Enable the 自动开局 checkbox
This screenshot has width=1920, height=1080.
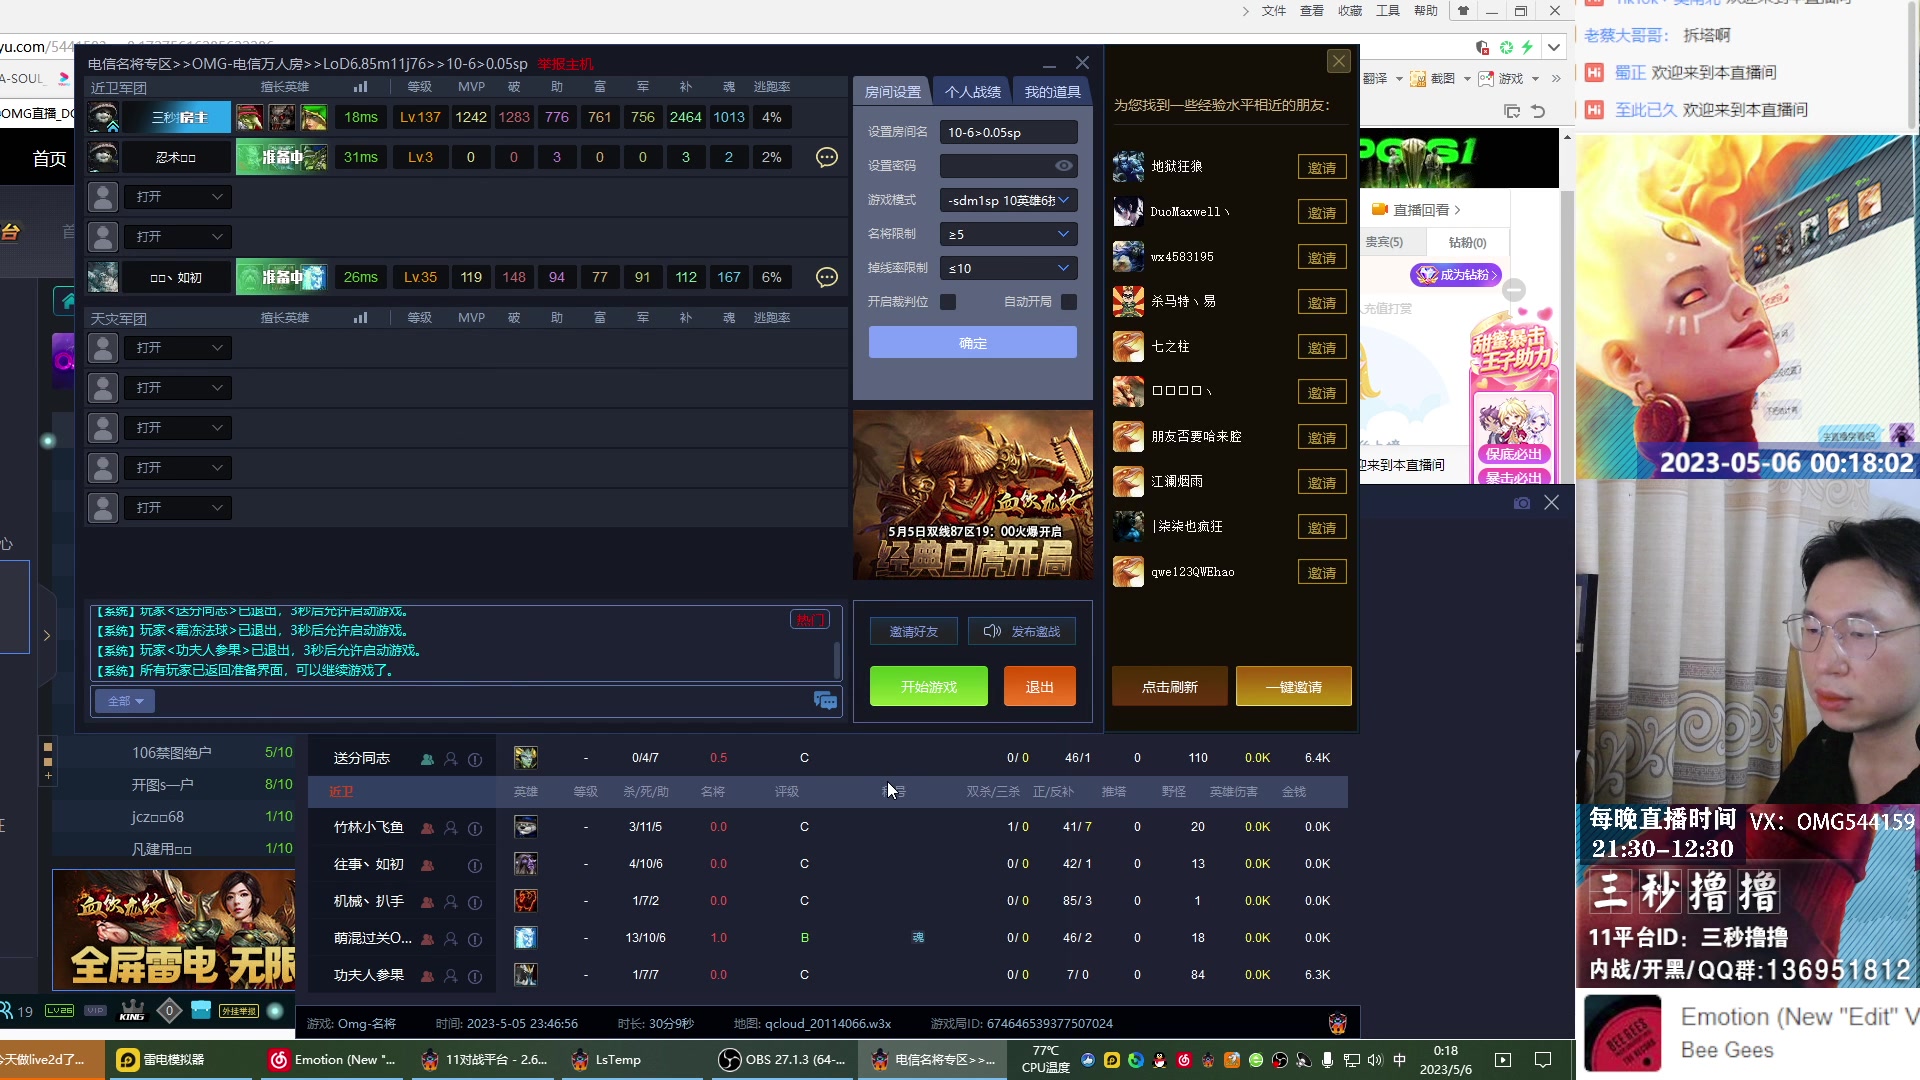coord(1069,301)
